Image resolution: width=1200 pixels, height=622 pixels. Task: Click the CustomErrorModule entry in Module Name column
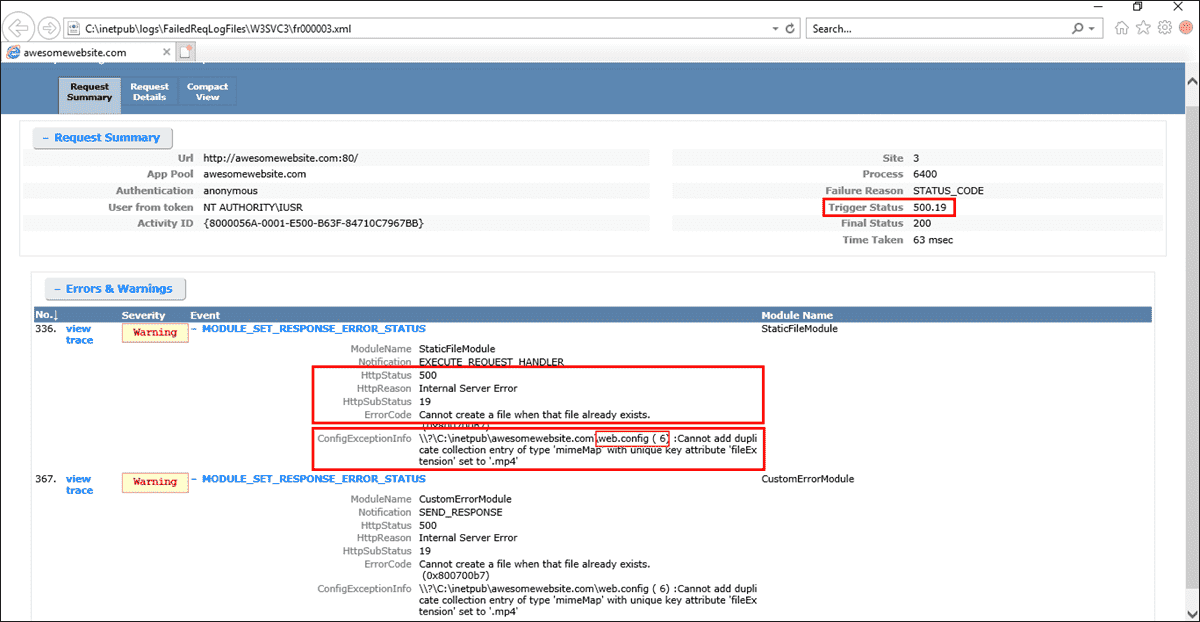pos(808,479)
